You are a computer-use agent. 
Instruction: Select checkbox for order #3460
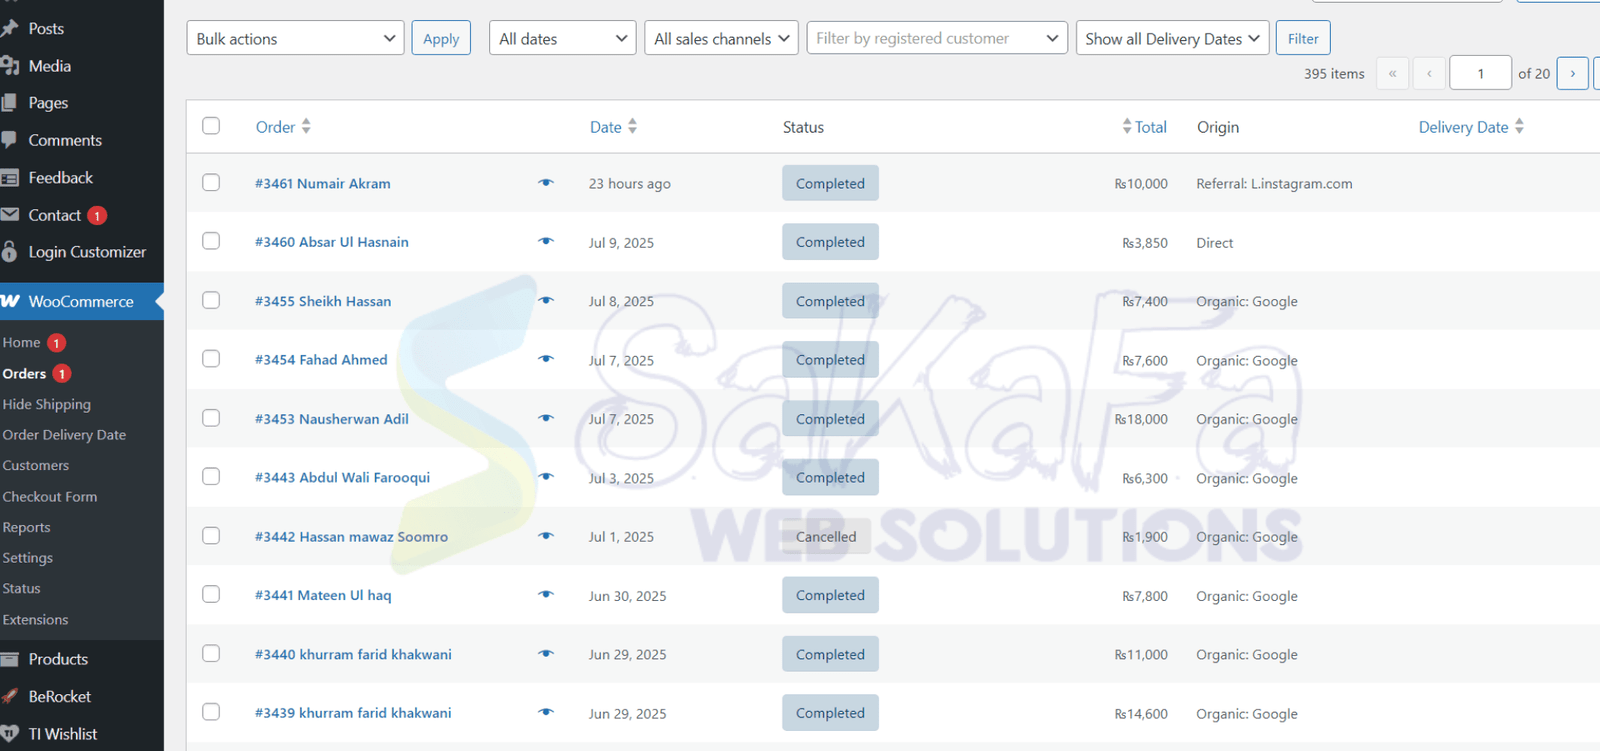(x=211, y=241)
